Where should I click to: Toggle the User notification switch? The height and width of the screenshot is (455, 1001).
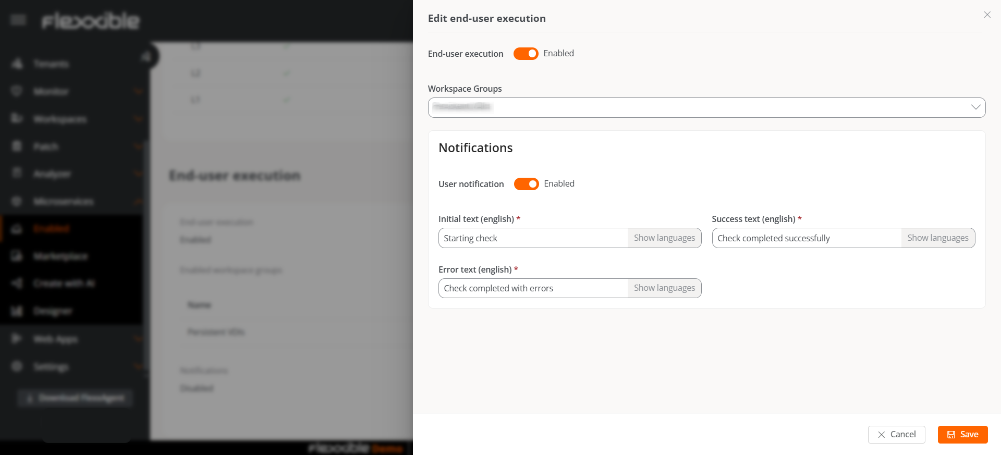point(527,184)
